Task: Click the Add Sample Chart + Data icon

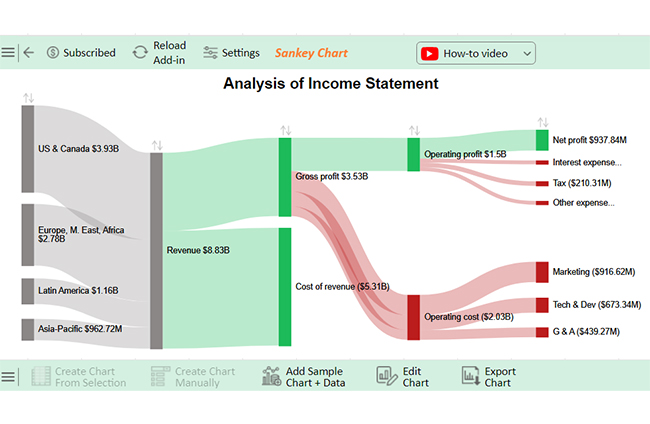Action: (x=272, y=376)
